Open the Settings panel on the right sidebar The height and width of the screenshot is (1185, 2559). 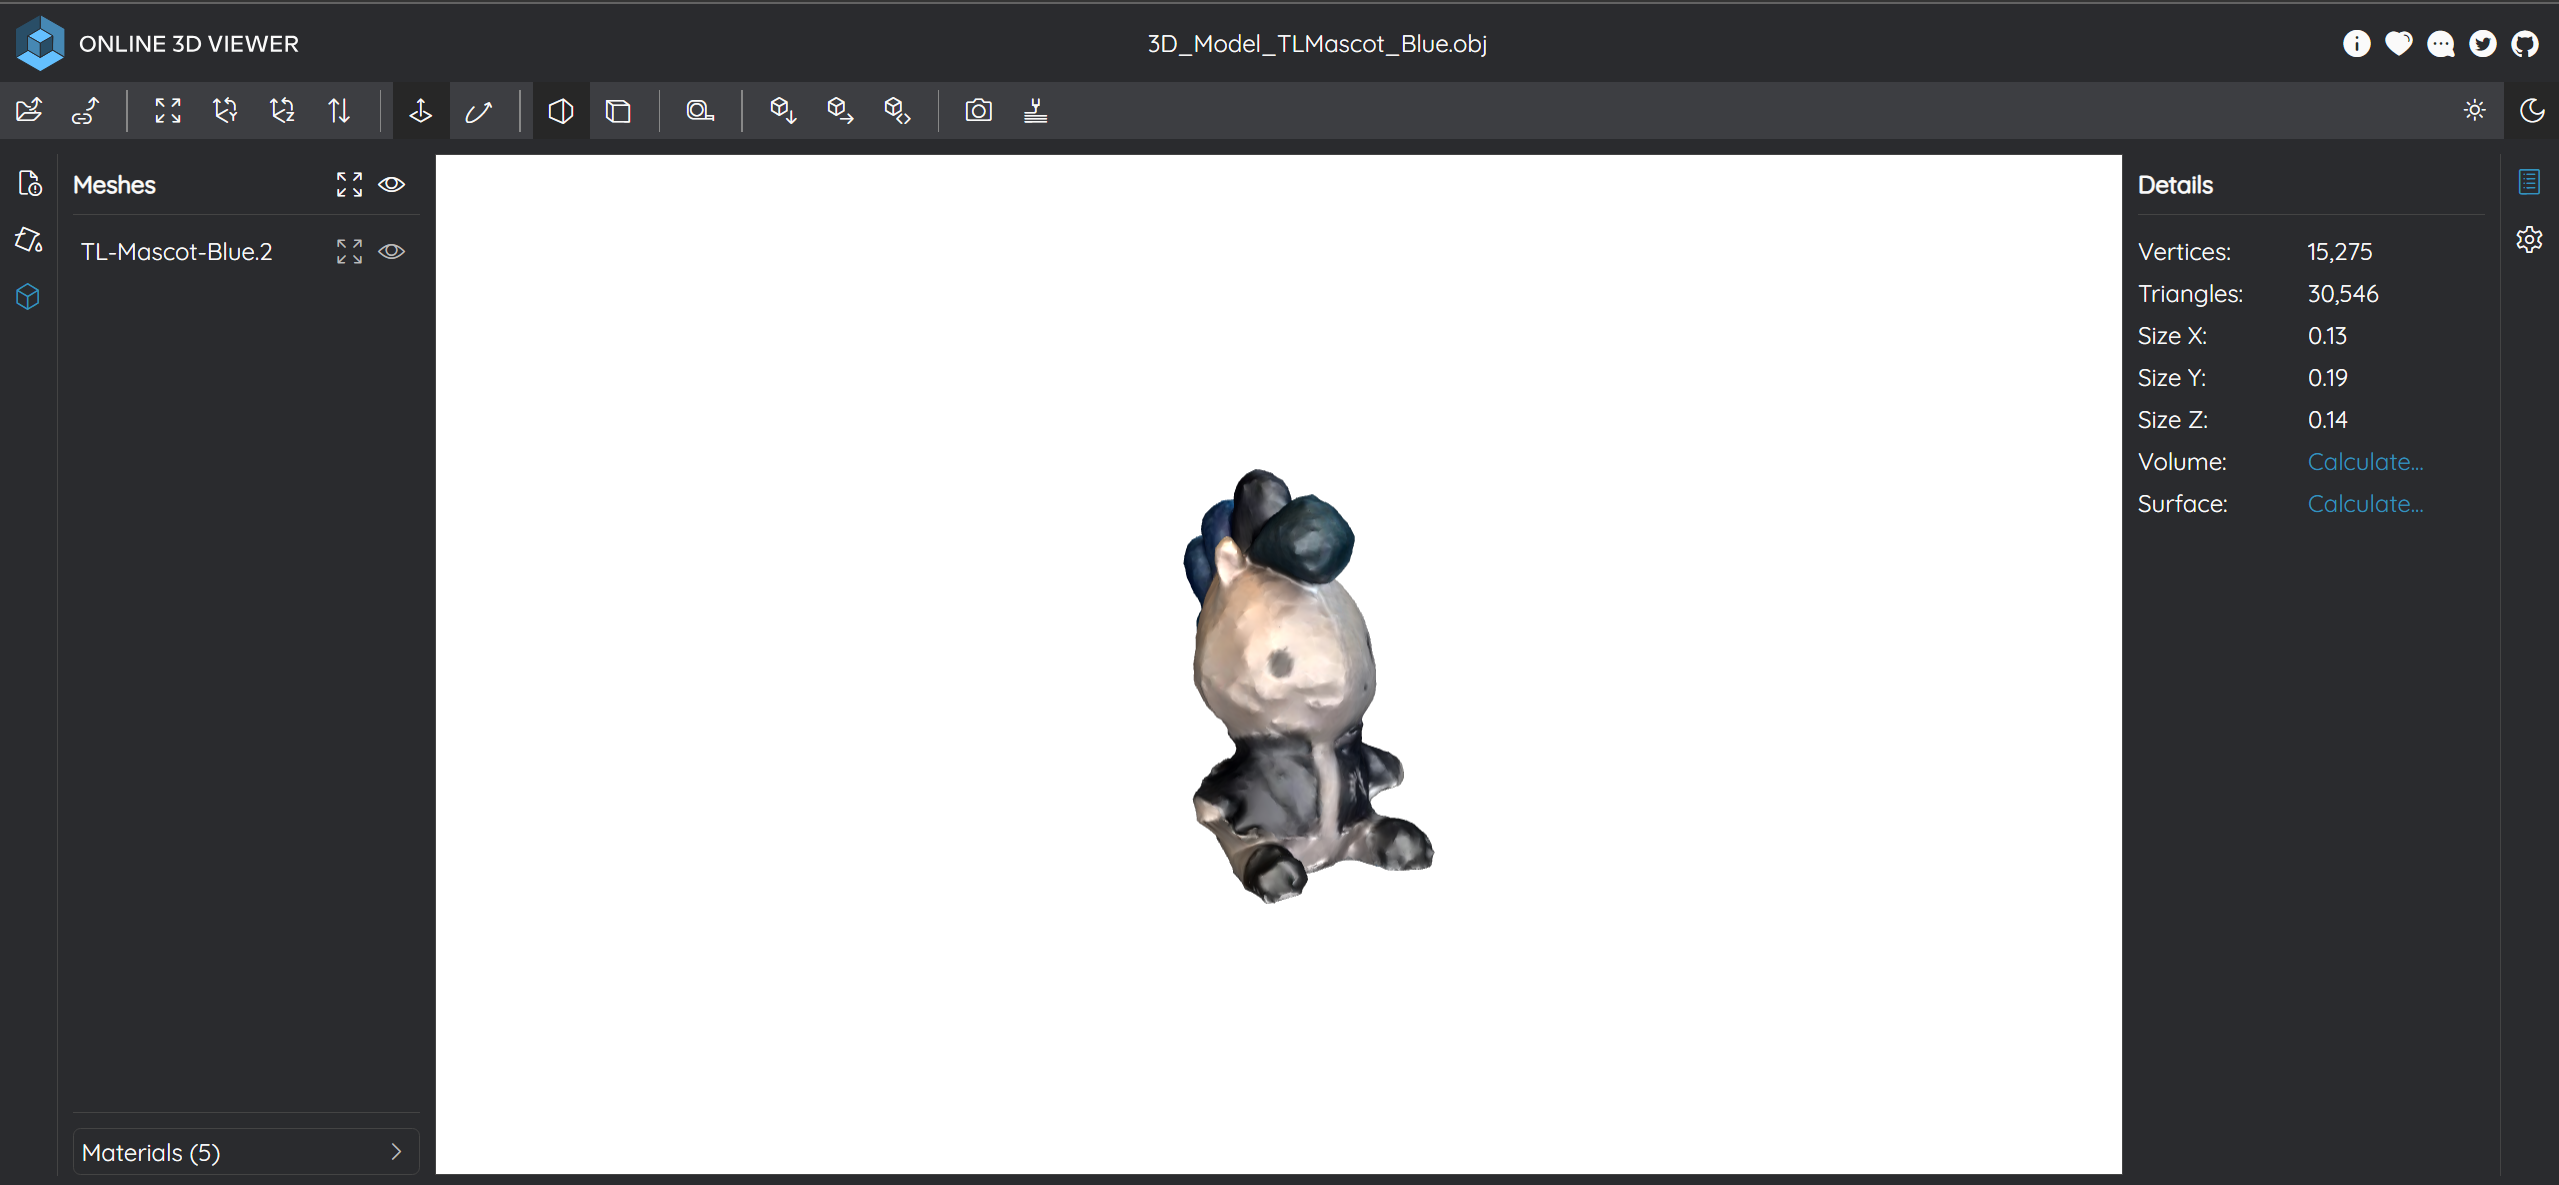(x=2530, y=239)
